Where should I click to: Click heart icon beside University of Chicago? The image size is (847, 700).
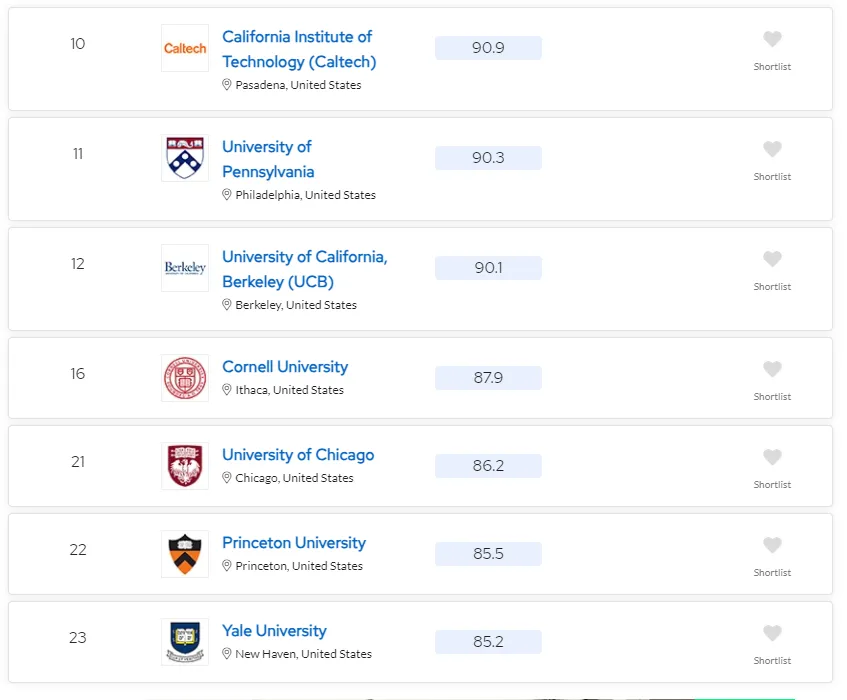[x=772, y=458]
